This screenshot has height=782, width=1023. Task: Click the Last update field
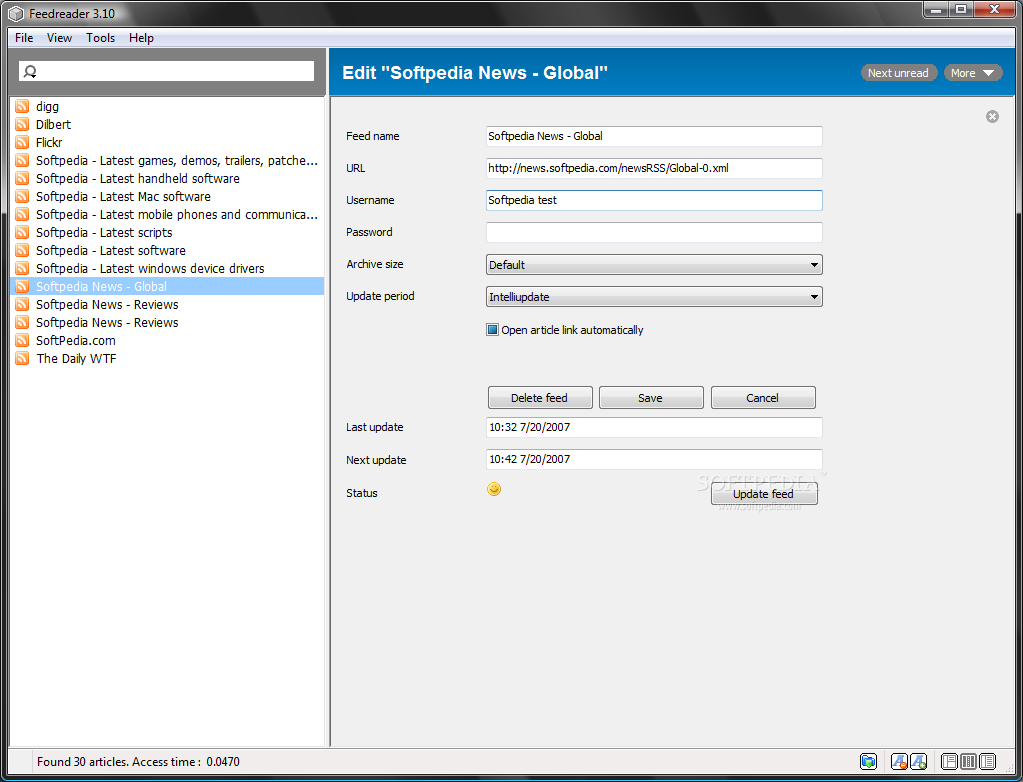(654, 427)
